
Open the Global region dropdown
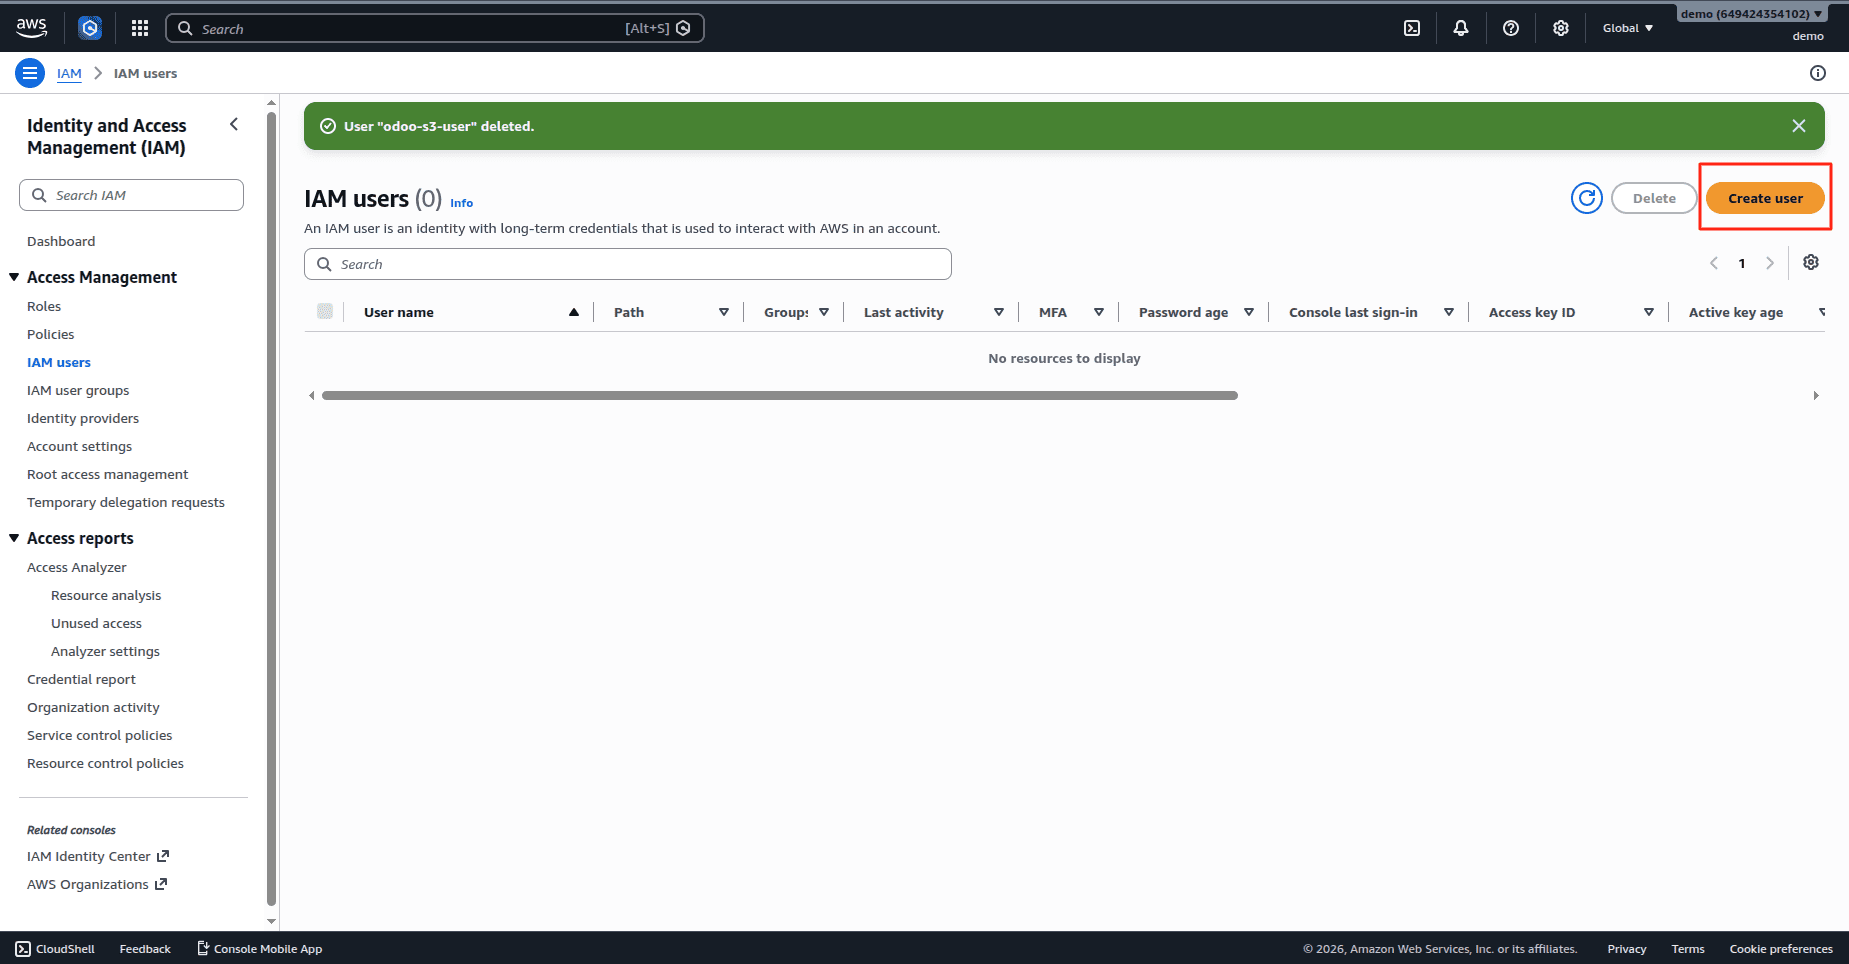pyautogui.click(x=1628, y=28)
